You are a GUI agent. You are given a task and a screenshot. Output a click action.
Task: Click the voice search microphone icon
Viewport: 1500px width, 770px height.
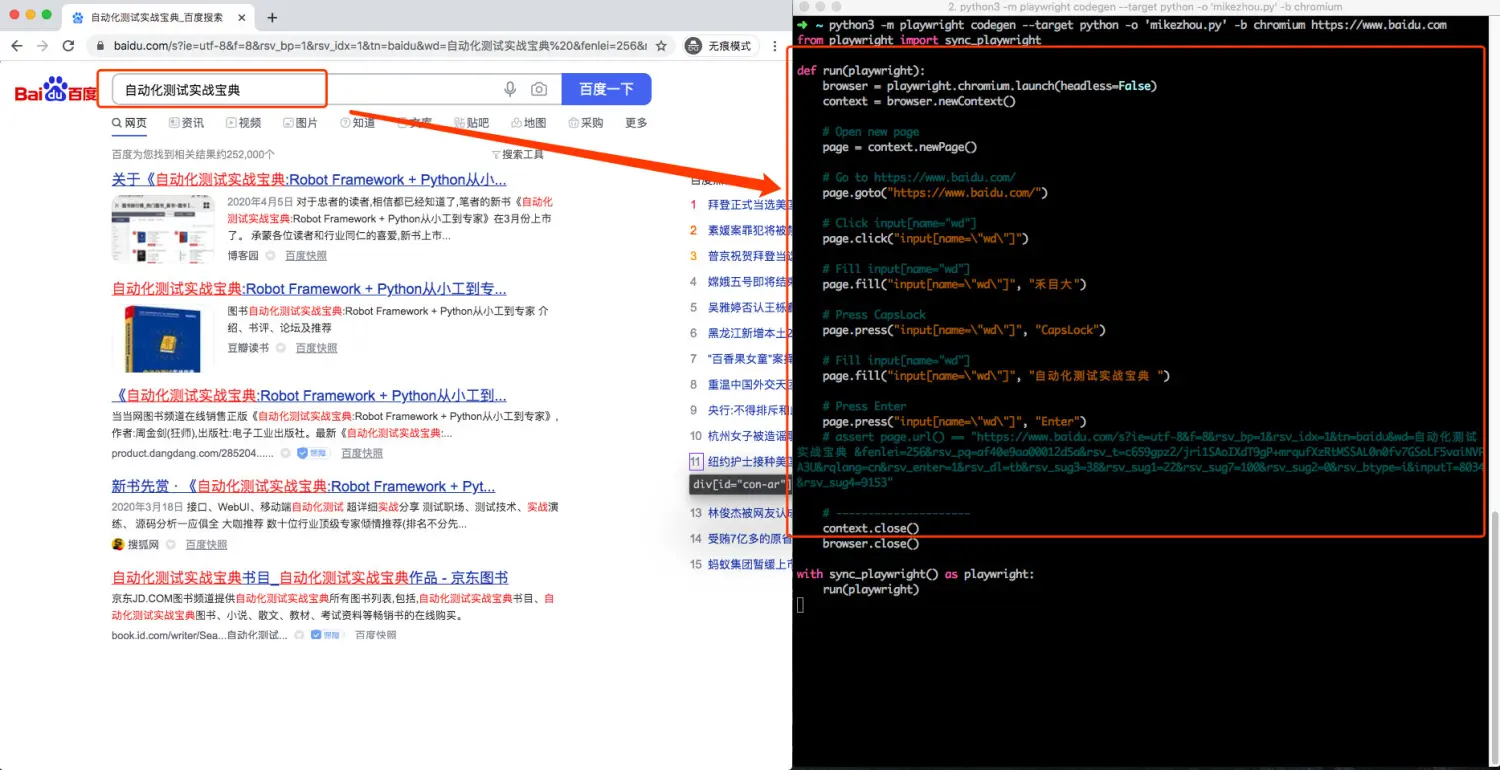pos(510,89)
